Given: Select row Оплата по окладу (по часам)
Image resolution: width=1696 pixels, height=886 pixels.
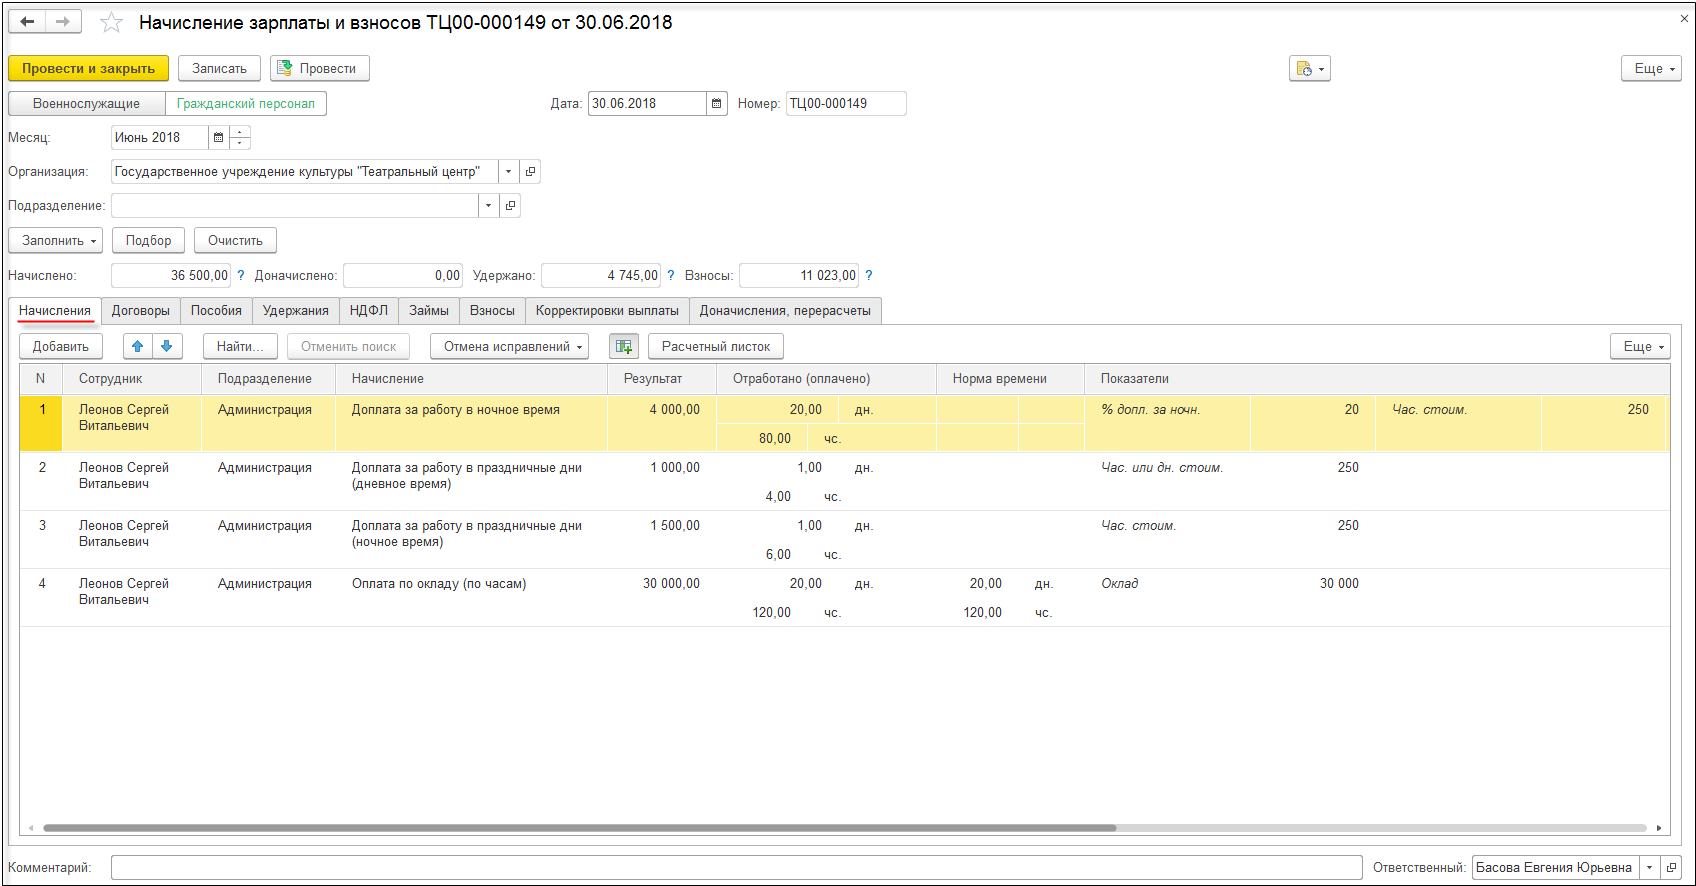Looking at the screenshot, I should pyautogui.click(x=844, y=598).
